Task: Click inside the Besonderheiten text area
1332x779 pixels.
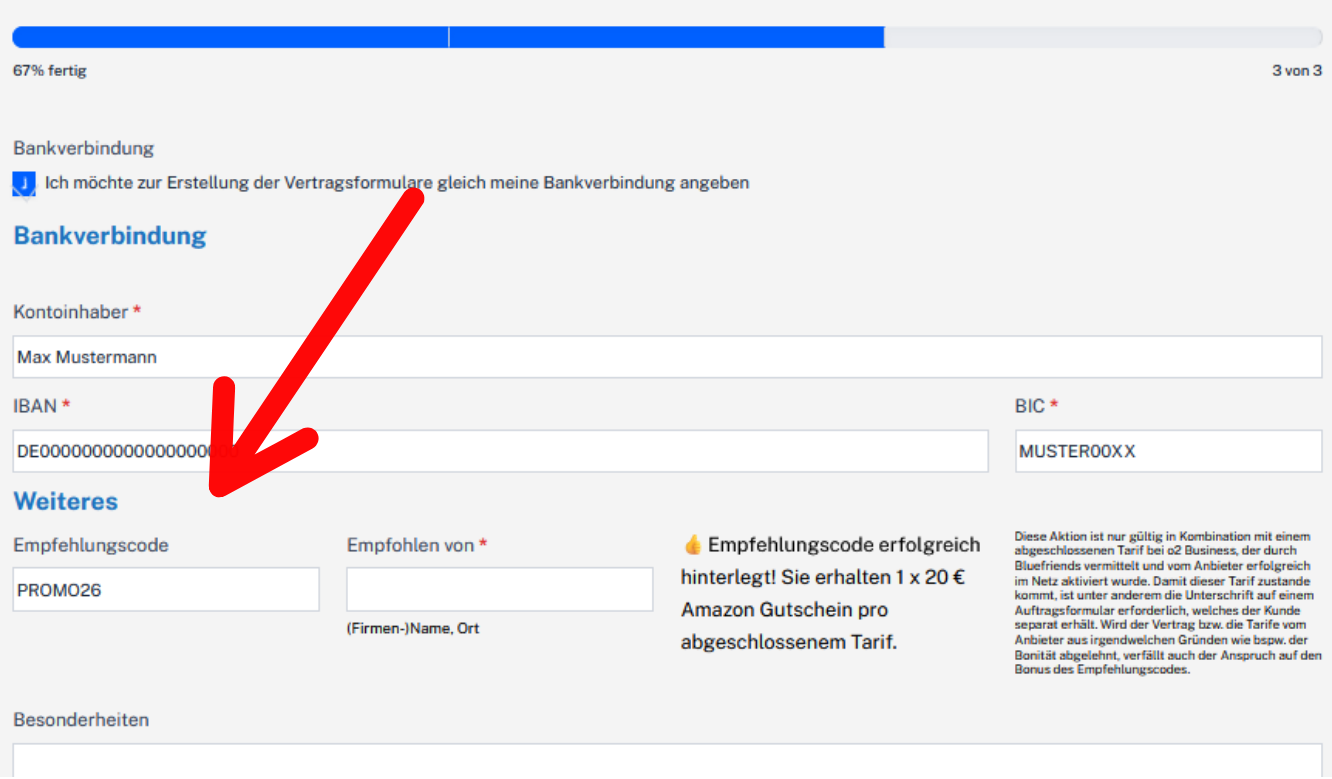Action: tap(667, 760)
